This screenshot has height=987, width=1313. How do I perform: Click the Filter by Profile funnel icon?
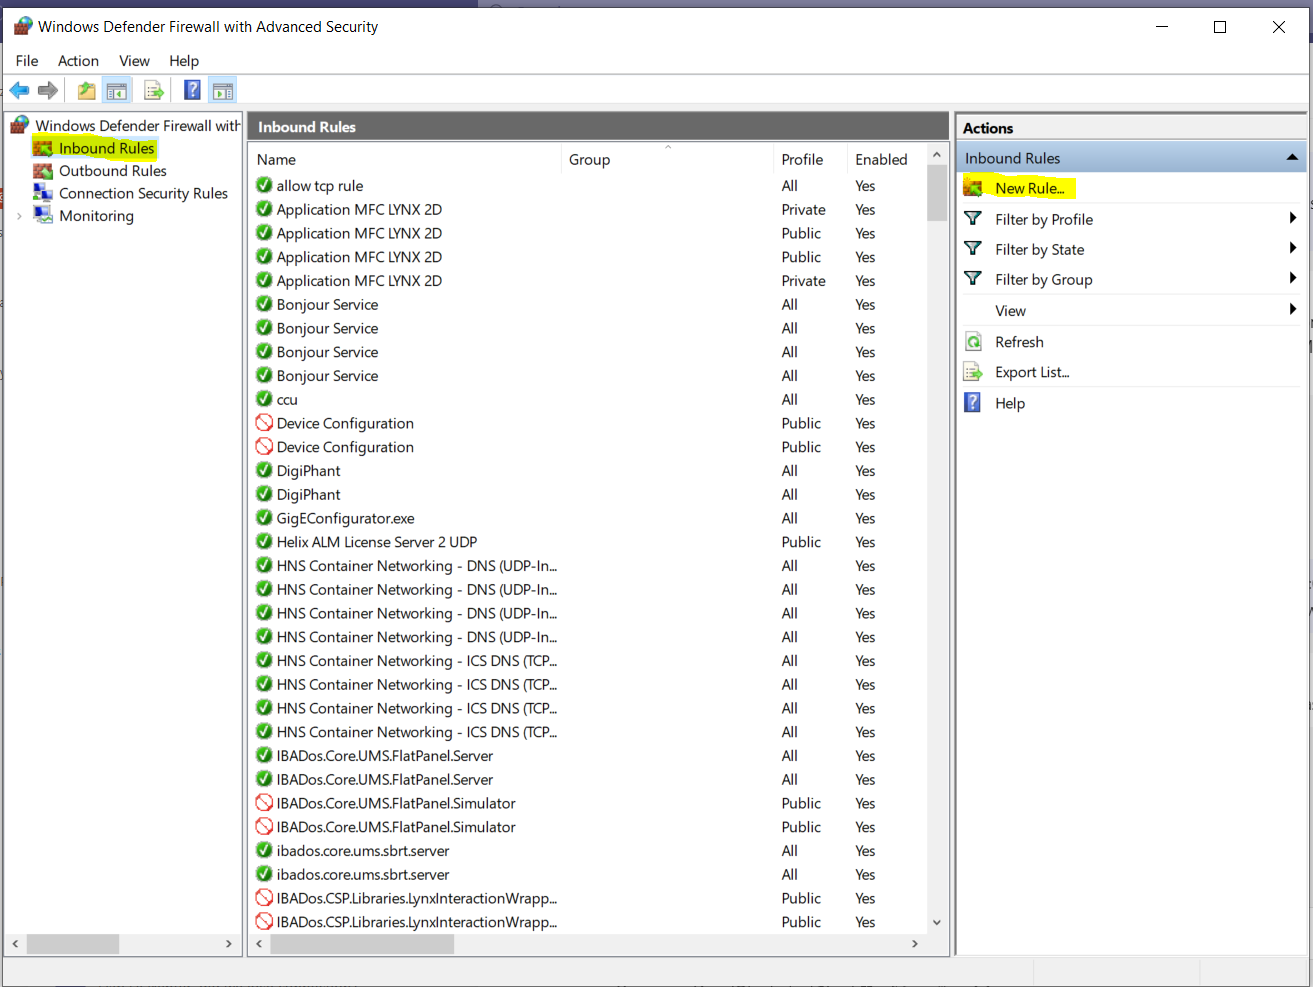click(973, 218)
